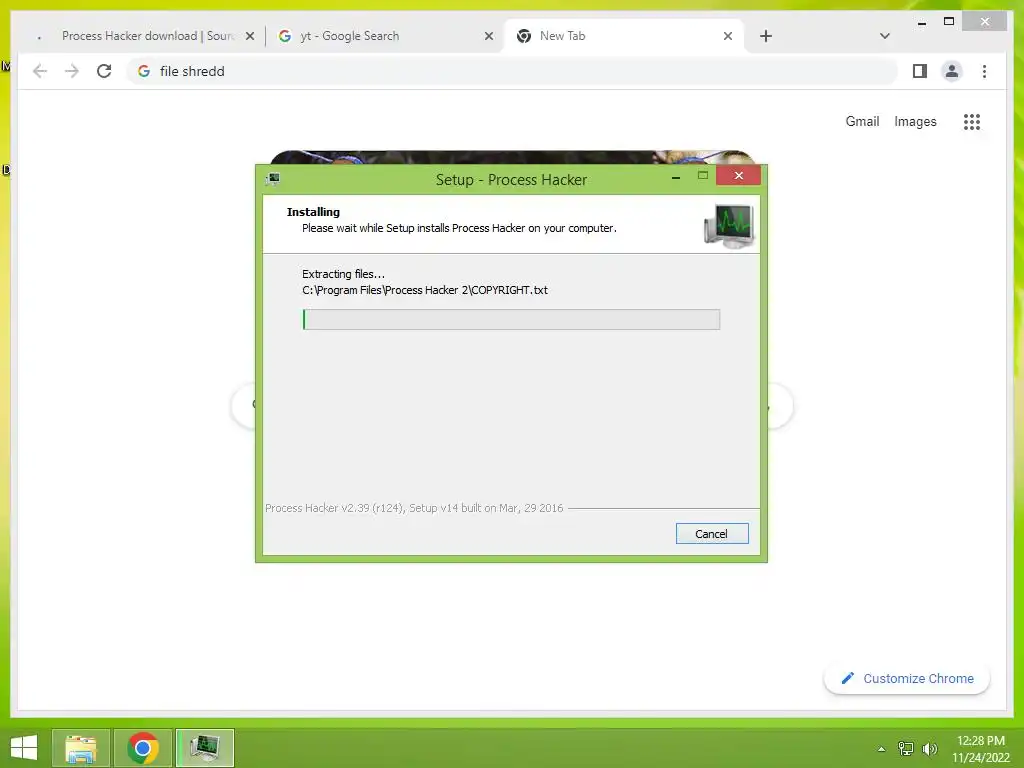Image resolution: width=1024 pixels, height=768 pixels.
Task: Open File Explorer from the taskbar
Action: click(x=81, y=748)
